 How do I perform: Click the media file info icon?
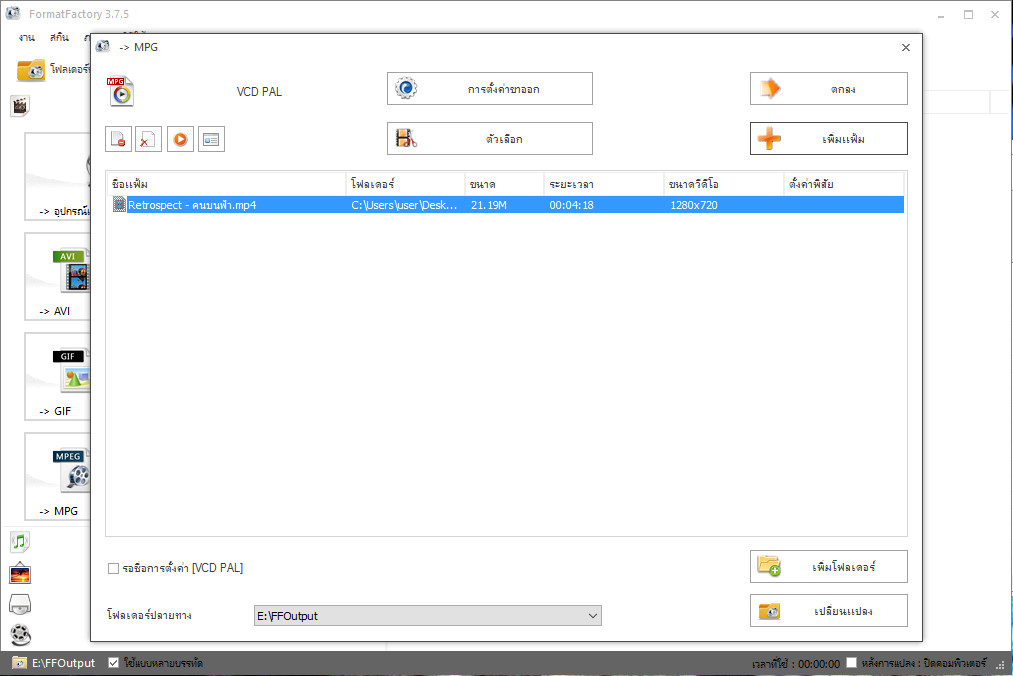click(x=211, y=139)
